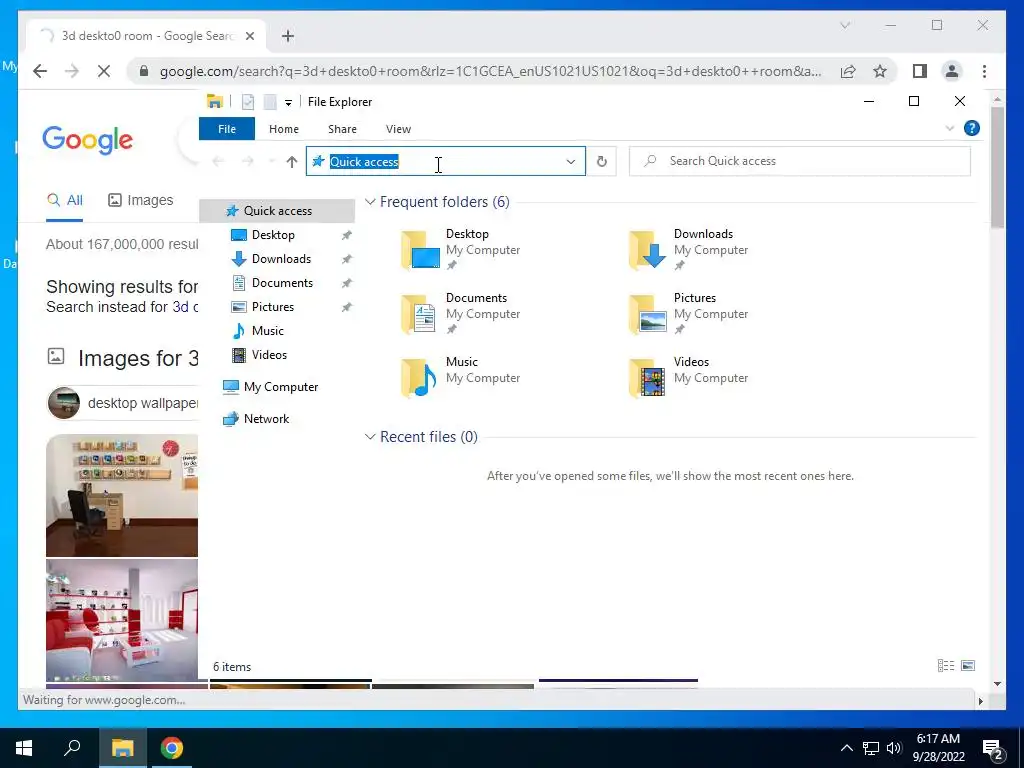Open the address bar history dropdown
The image size is (1024, 768).
click(571, 161)
